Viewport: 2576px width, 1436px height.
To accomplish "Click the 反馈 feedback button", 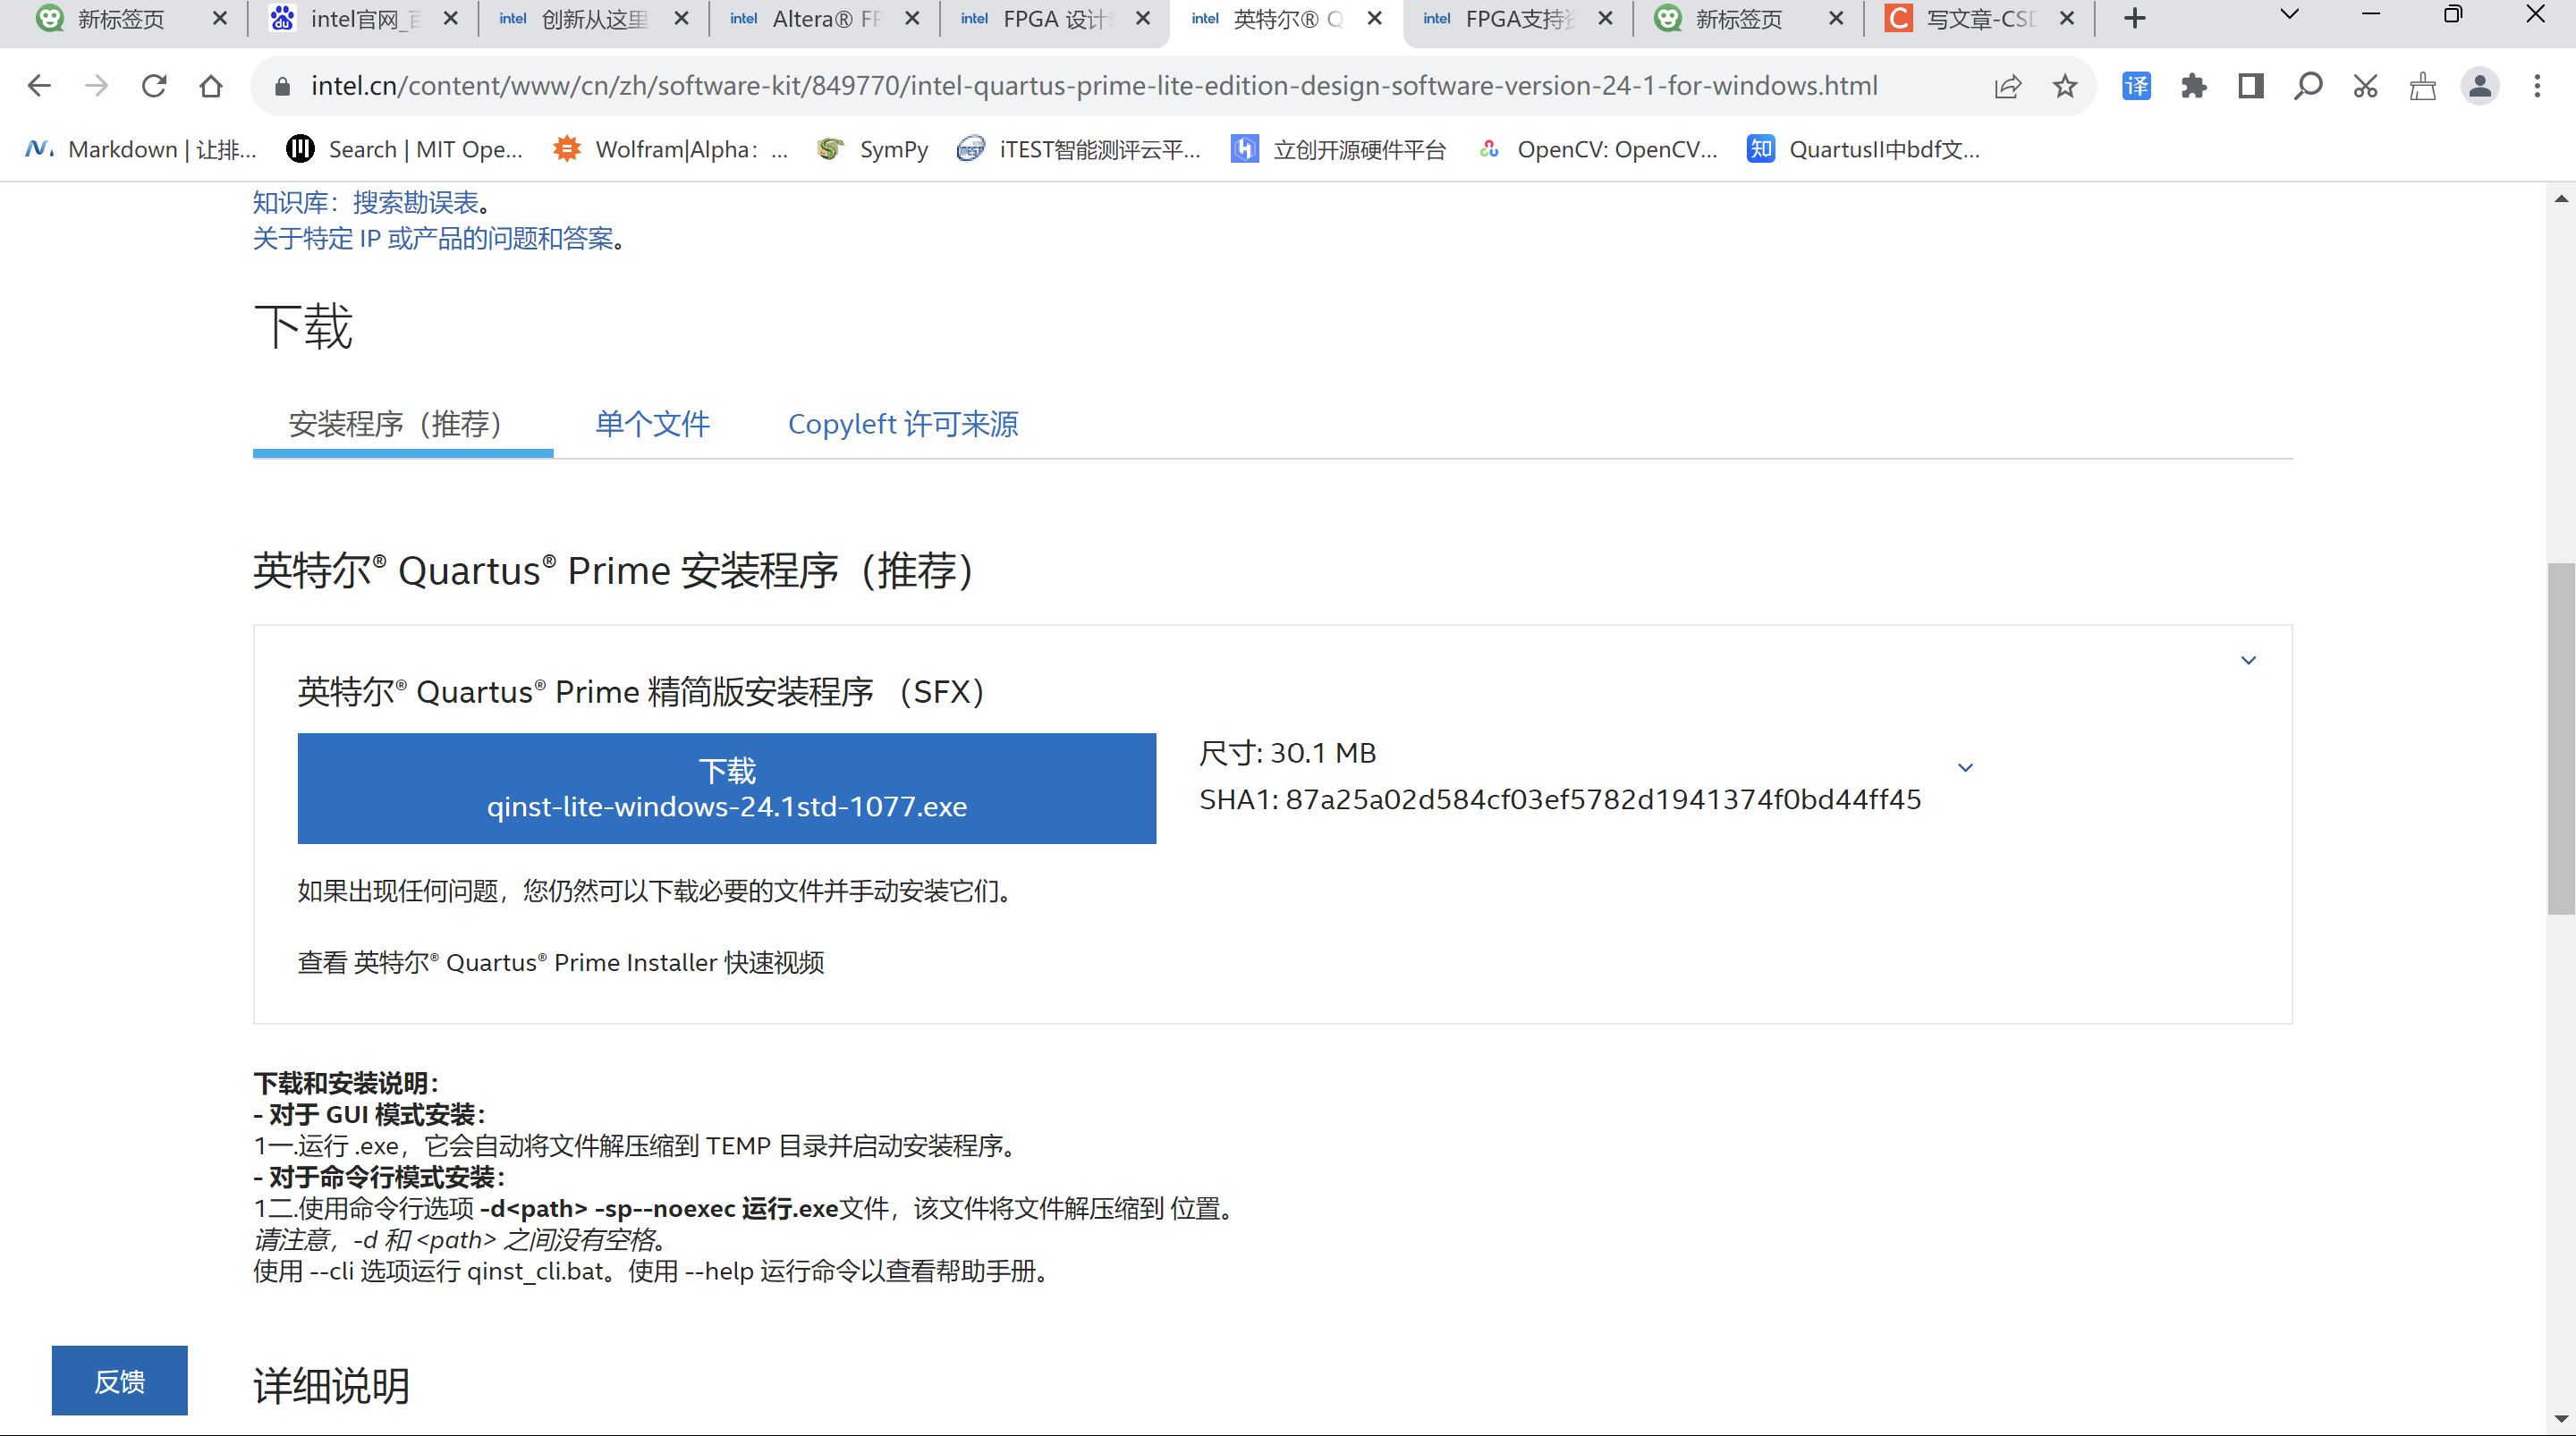I will click(119, 1380).
